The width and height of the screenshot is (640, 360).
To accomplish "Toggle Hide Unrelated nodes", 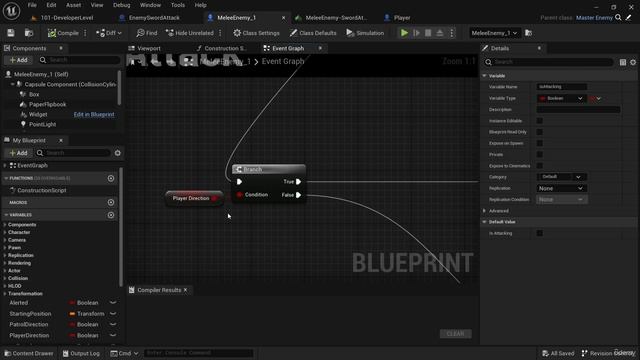I will pyautogui.click(x=190, y=33).
